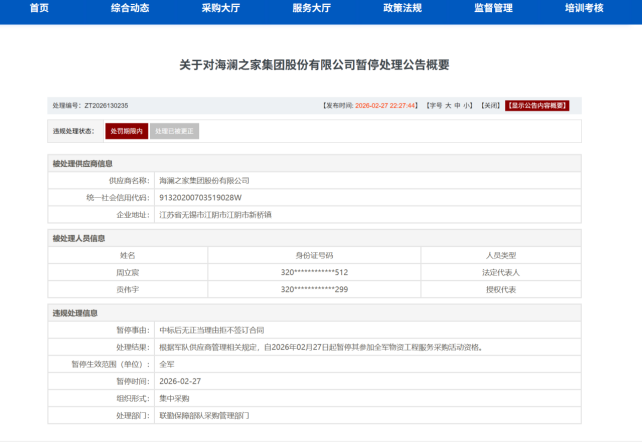
Task: Click the announcement title heading
Action: coord(314,65)
